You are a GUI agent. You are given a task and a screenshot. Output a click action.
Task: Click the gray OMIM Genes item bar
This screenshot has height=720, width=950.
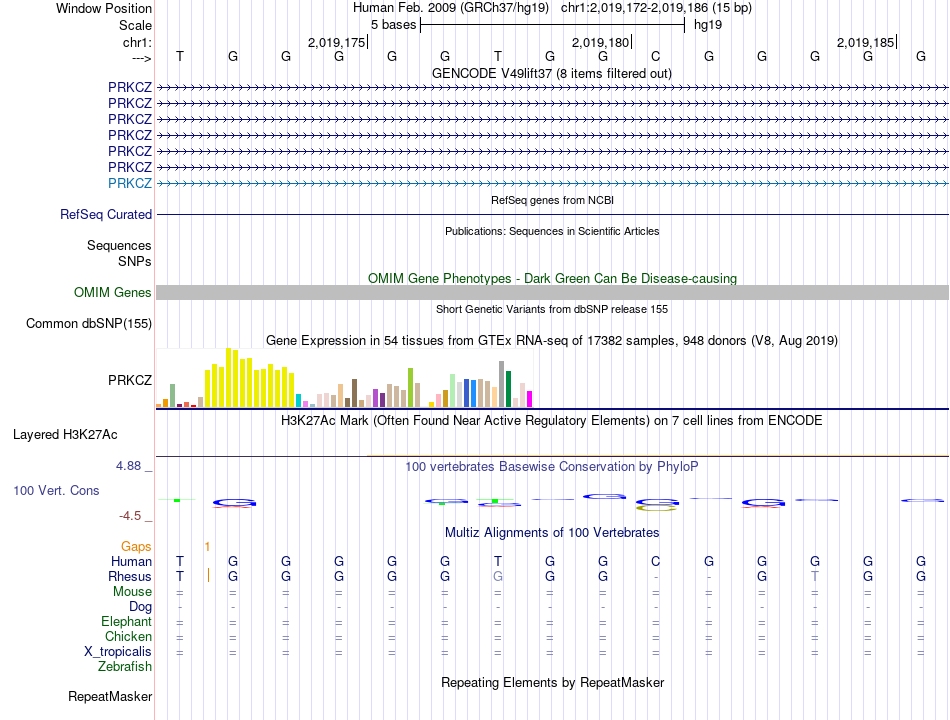coord(552,293)
